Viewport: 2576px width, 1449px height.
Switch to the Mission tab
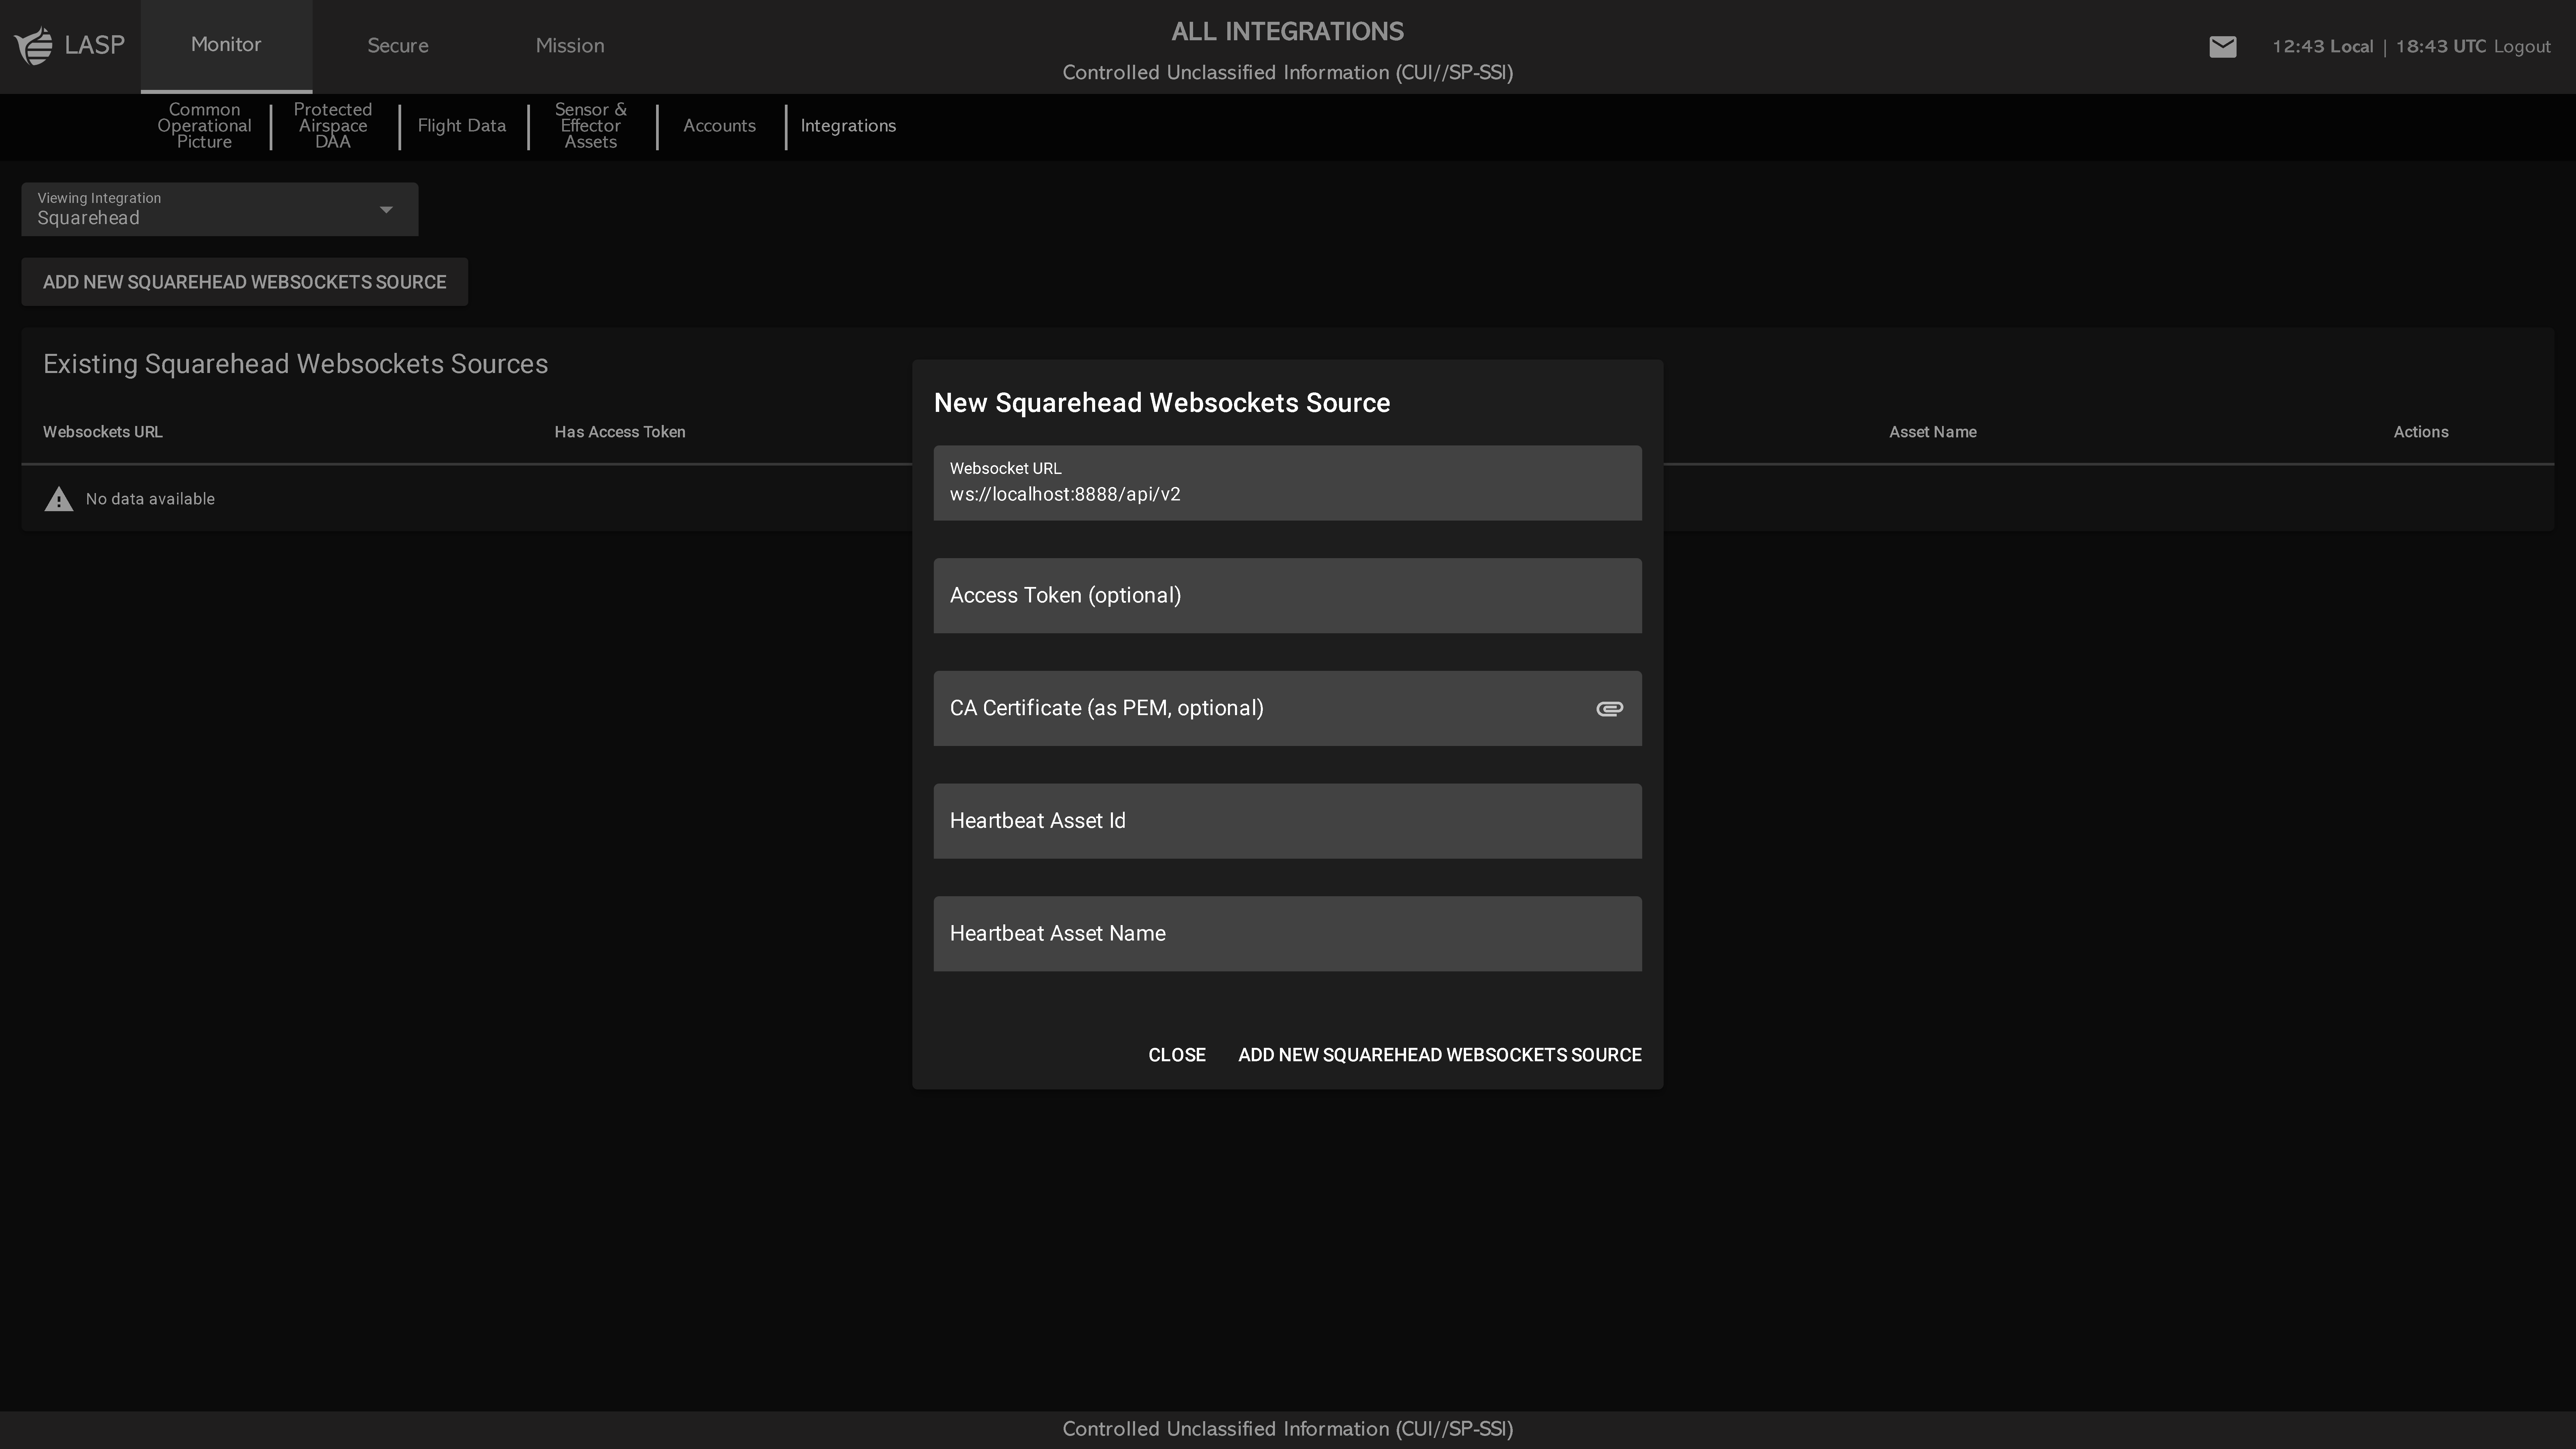click(570, 46)
